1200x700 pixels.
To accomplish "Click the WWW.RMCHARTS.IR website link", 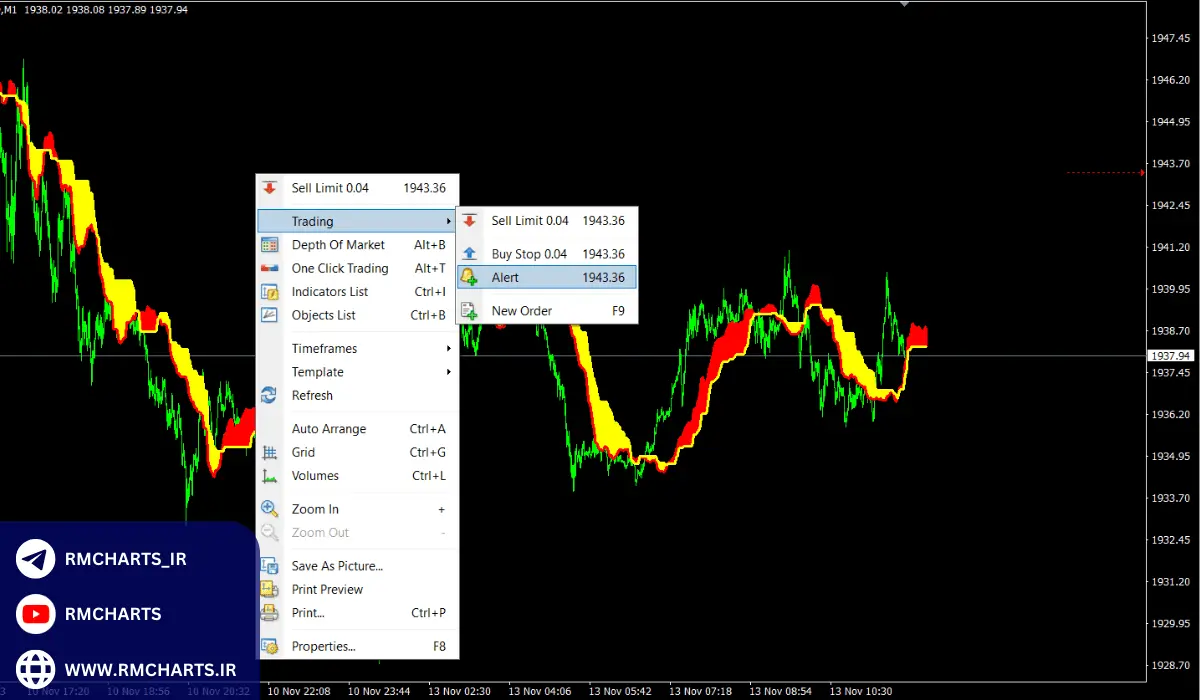I will (150, 669).
